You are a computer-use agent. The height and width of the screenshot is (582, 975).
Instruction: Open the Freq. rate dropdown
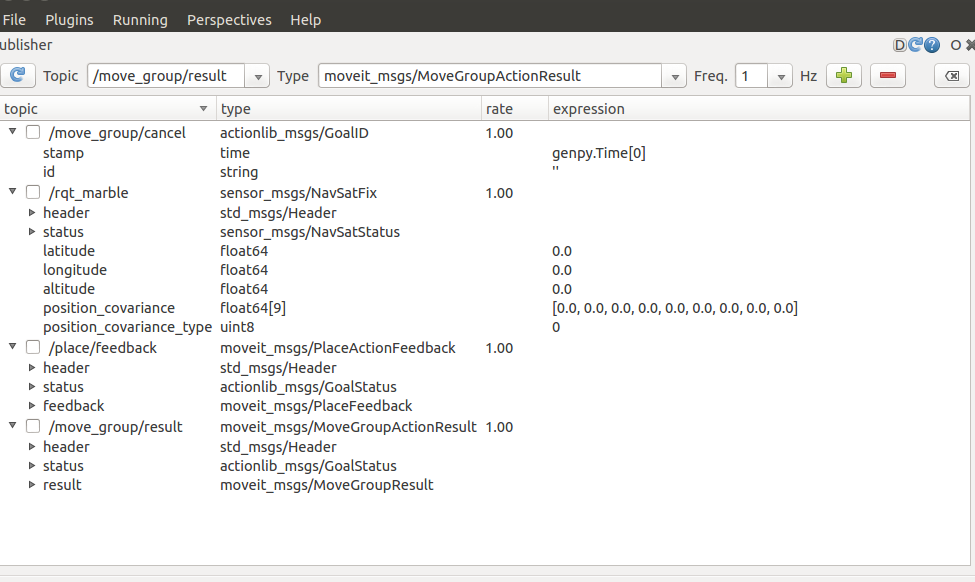(x=781, y=76)
